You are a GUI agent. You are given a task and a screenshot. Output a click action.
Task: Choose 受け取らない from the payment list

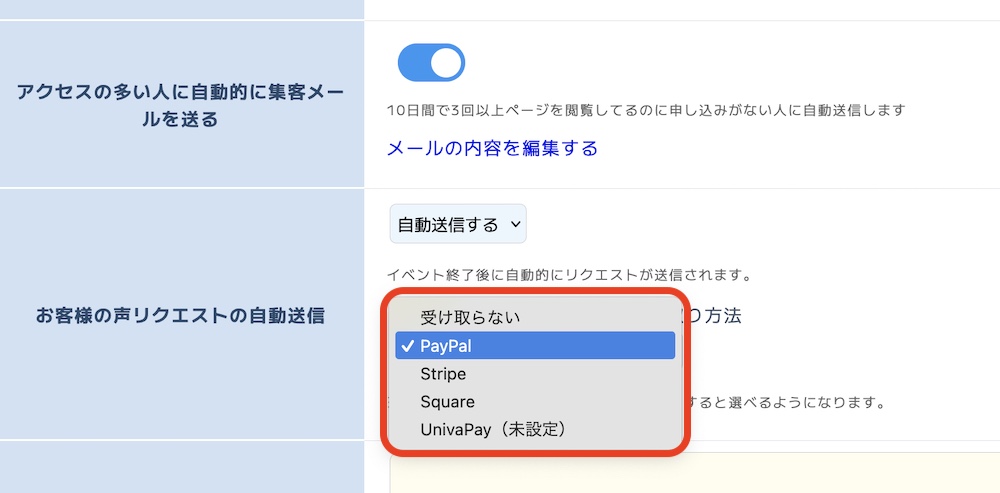(470, 317)
